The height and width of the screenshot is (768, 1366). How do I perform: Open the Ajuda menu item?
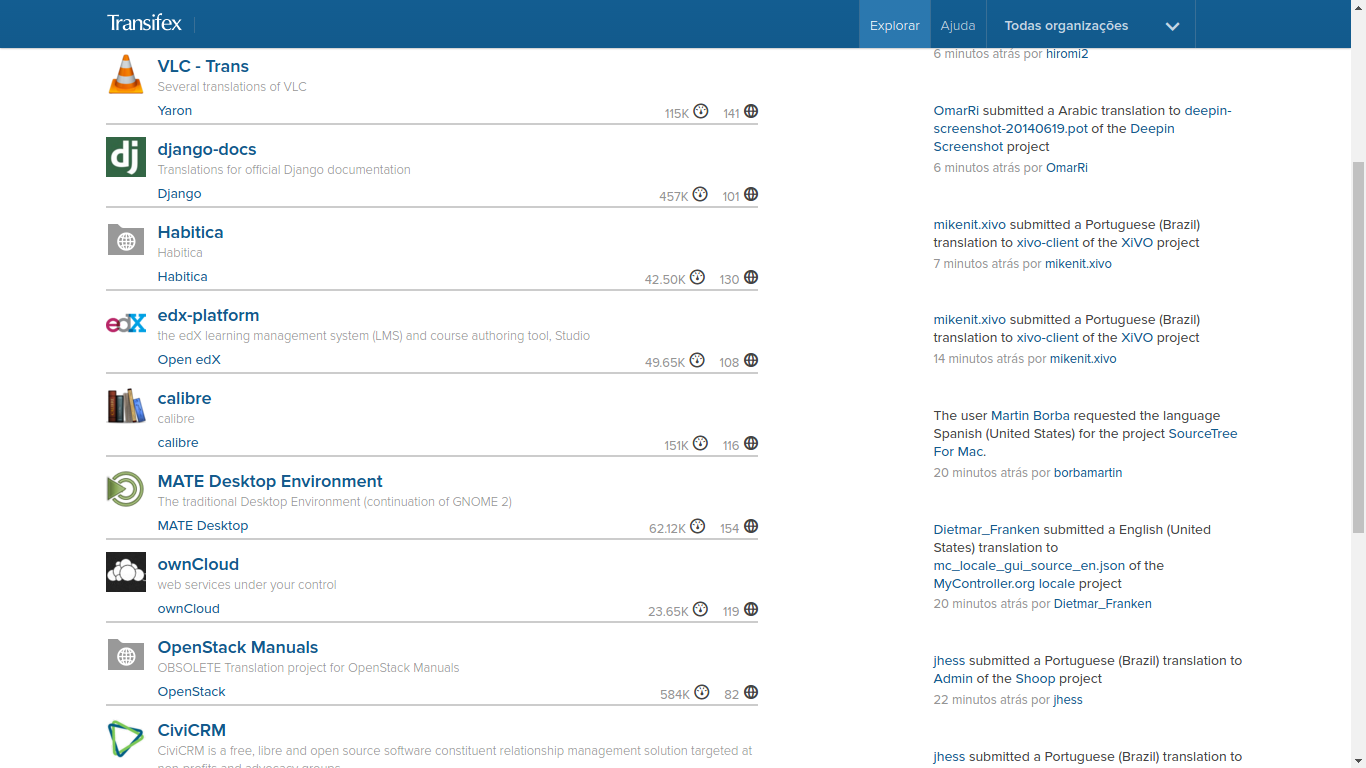tap(958, 25)
